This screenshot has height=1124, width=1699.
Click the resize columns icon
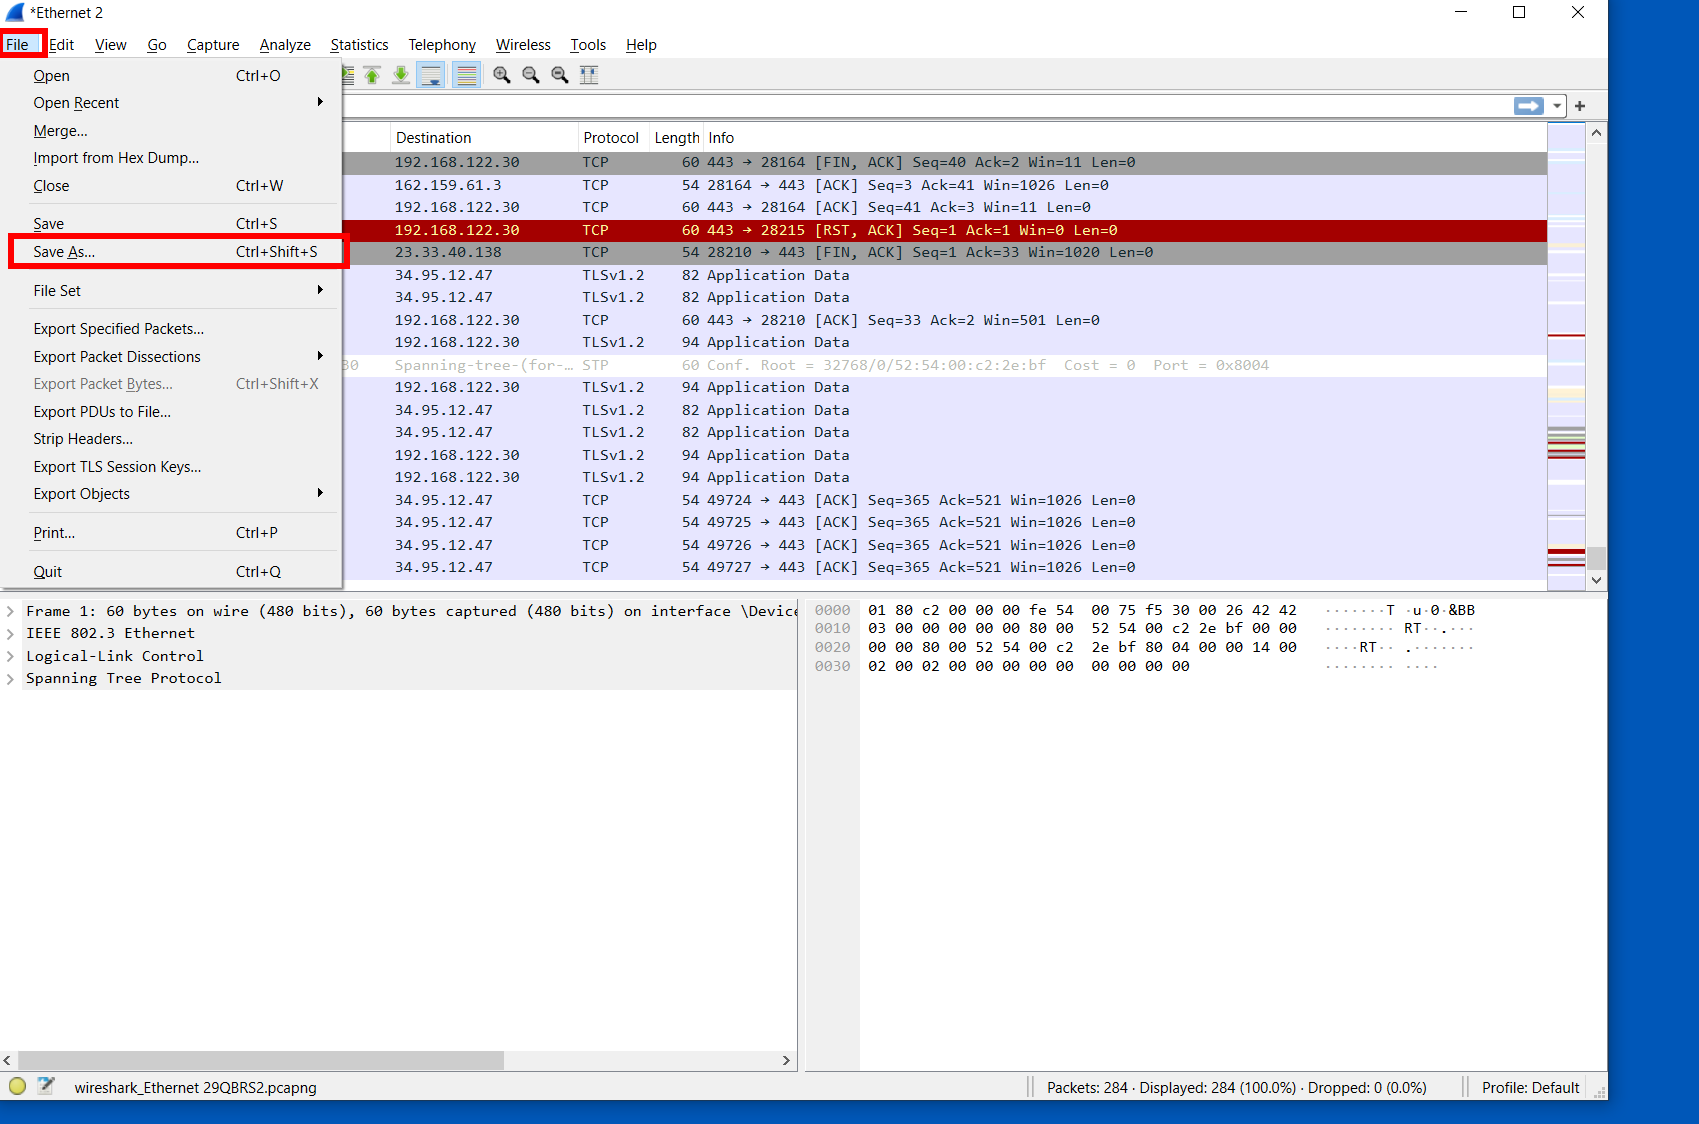coord(589,75)
